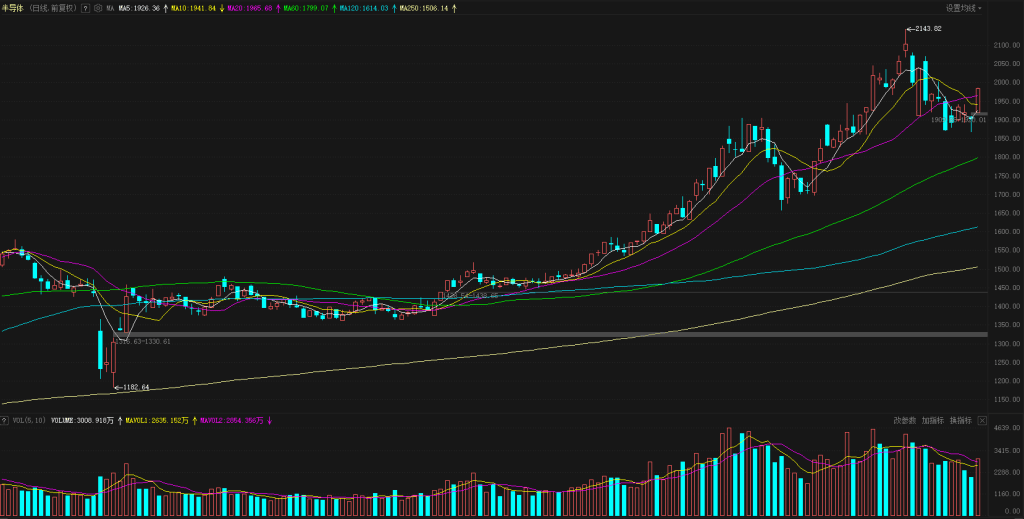Open the 设置均线 dropdown
The height and width of the screenshot is (519, 1024).
pyautogui.click(x=963, y=8)
